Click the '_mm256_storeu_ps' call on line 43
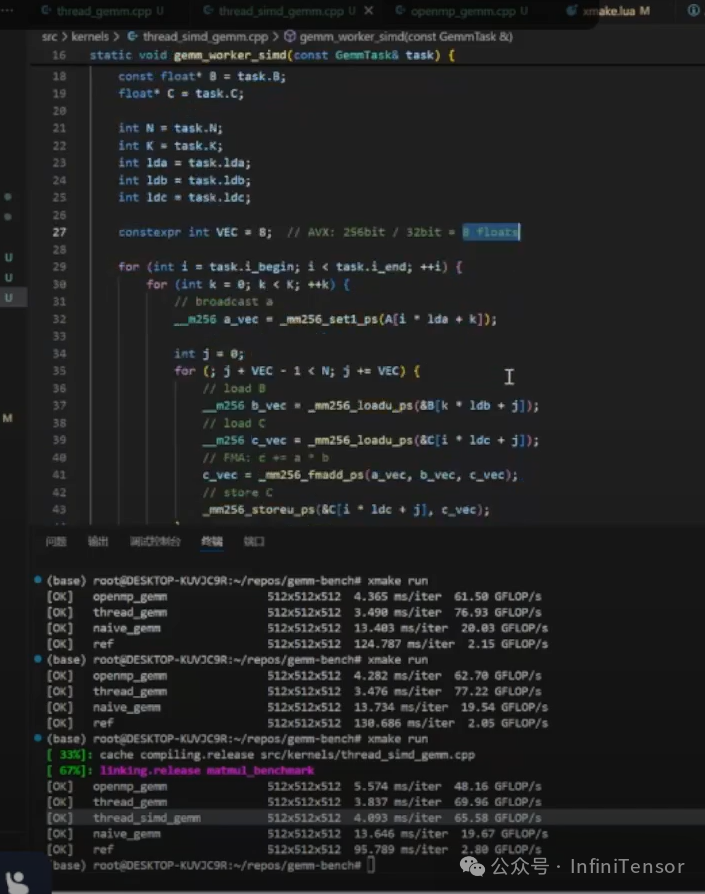Screen dimensions: 705x894 259,510
